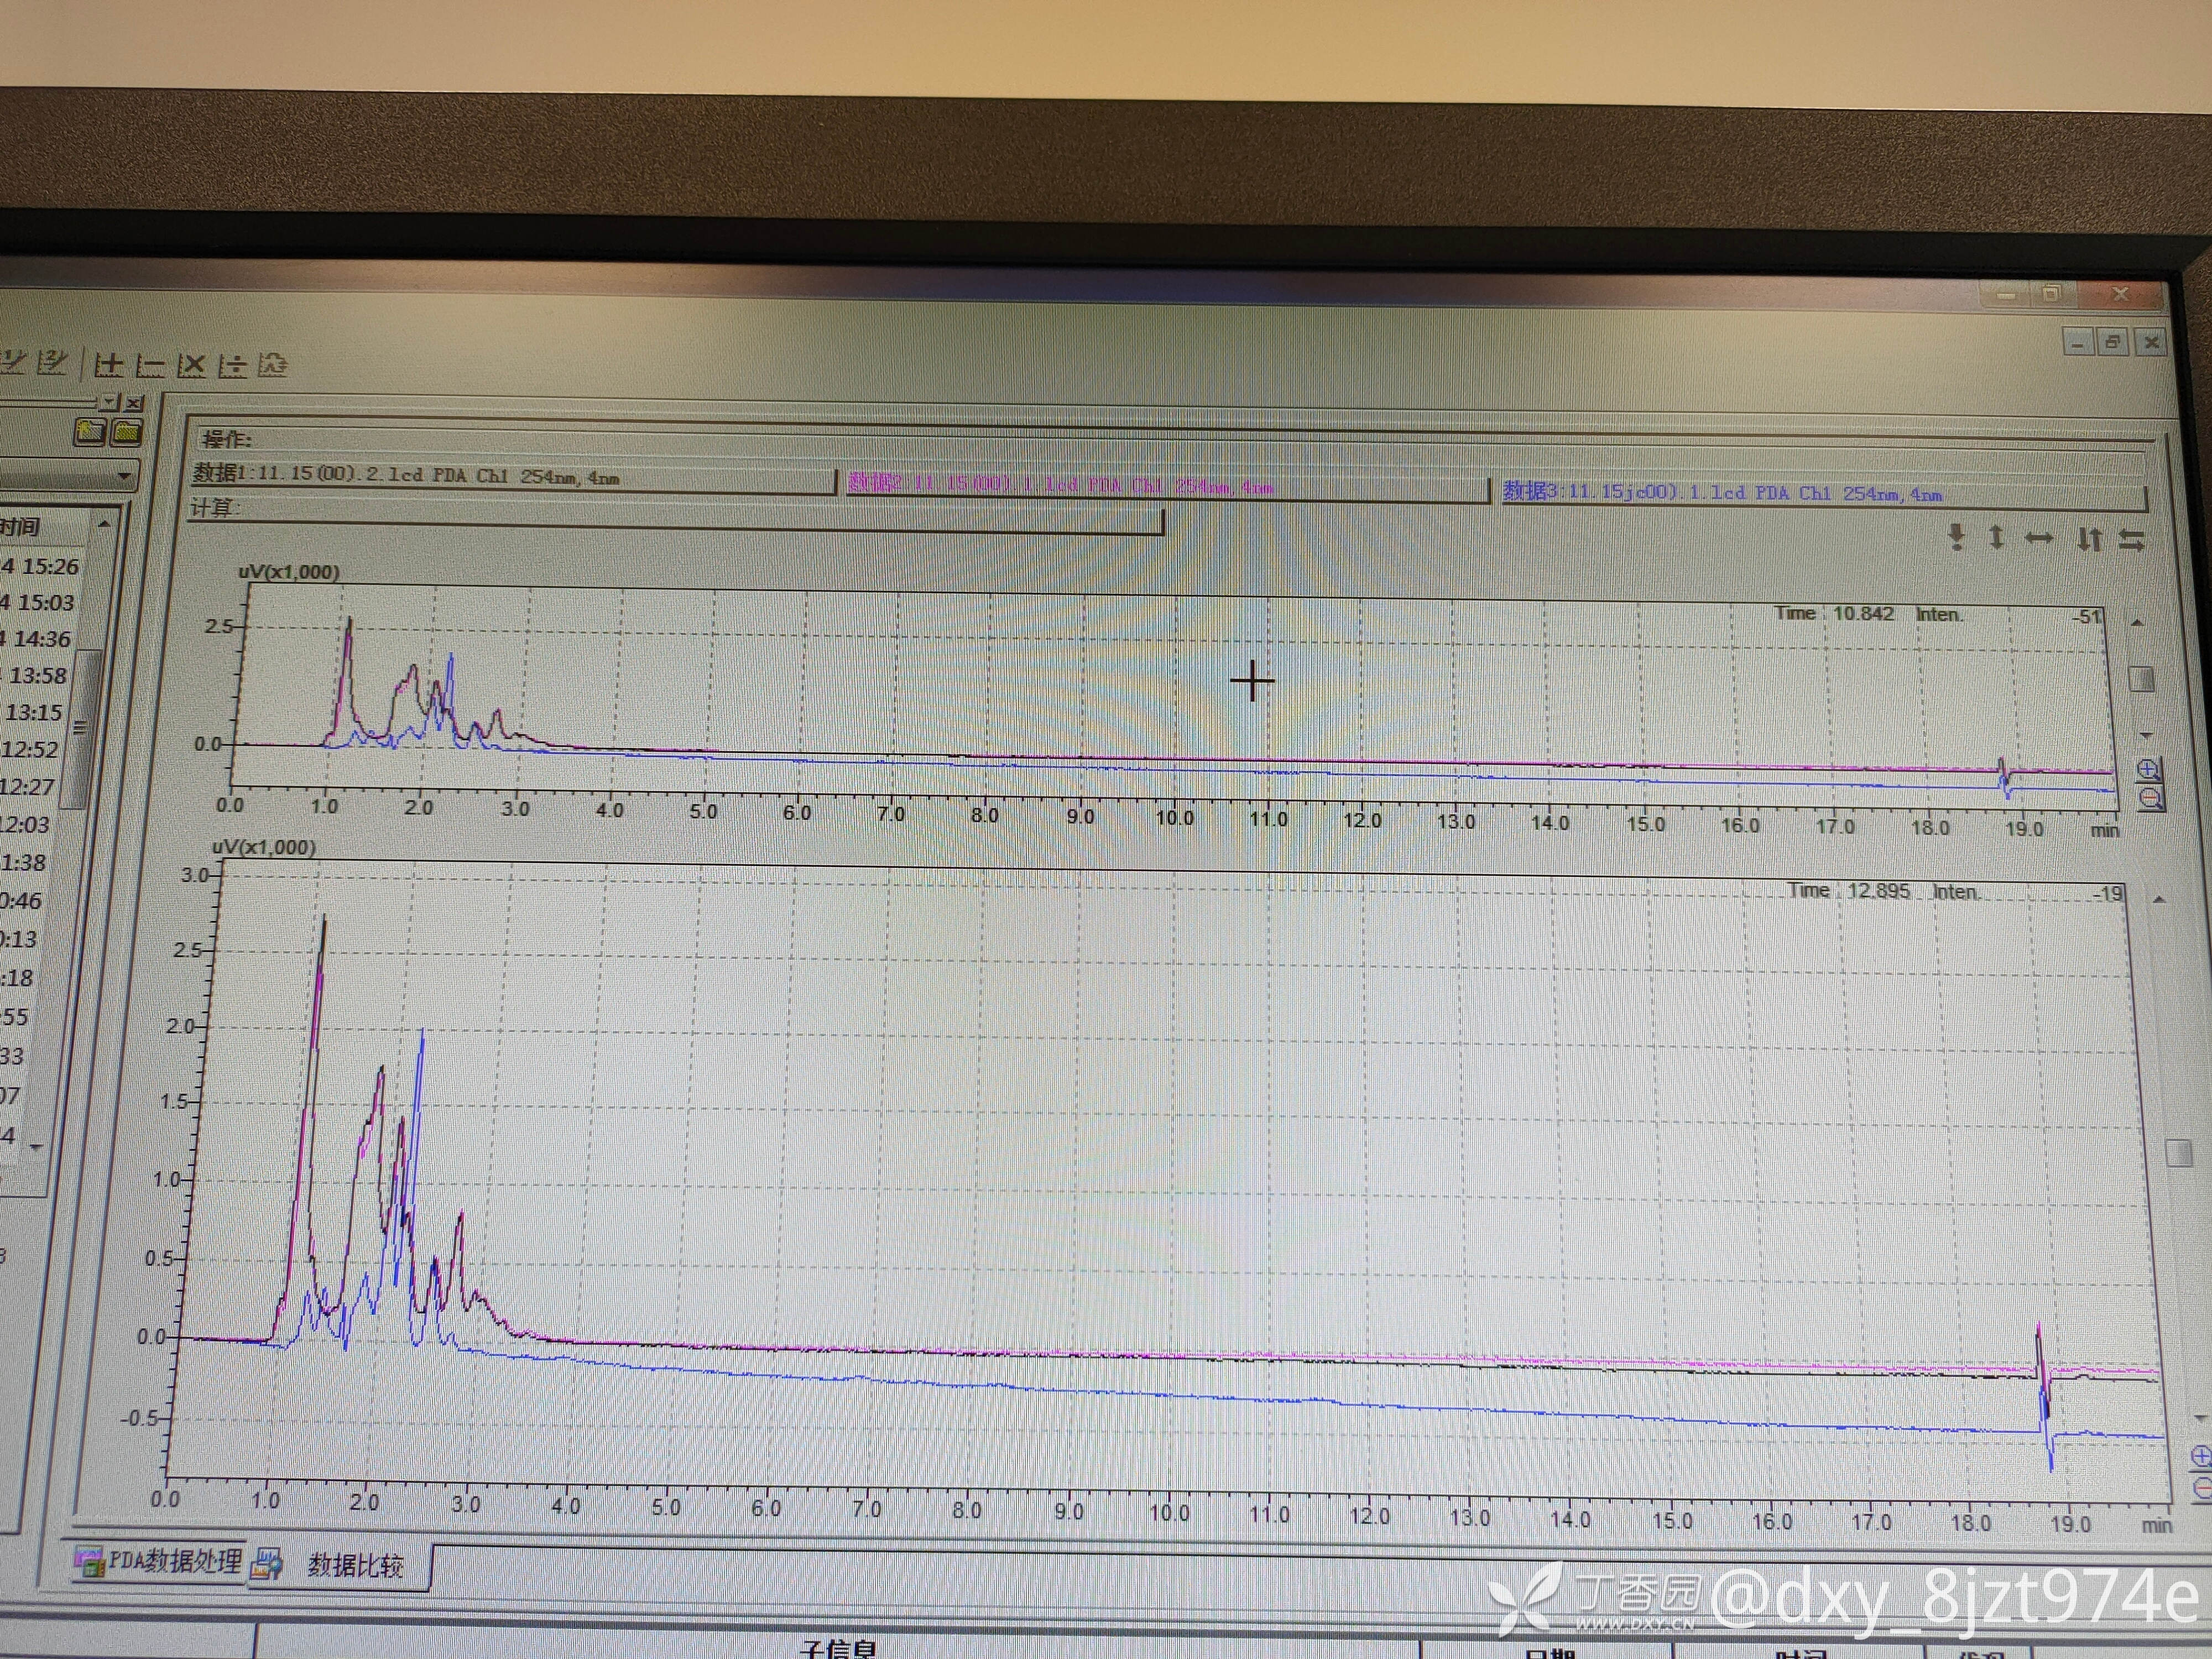Open the side panel's small options arrow
Screen dimensions: 2212x1659
point(109,402)
